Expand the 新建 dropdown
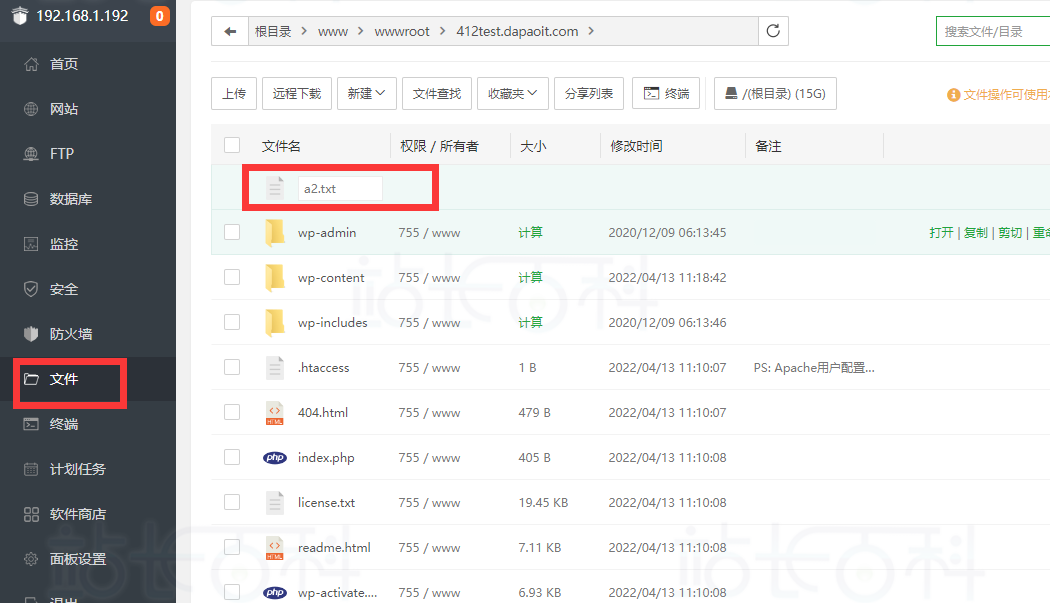This screenshot has width=1050, height=603. (x=366, y=94)
